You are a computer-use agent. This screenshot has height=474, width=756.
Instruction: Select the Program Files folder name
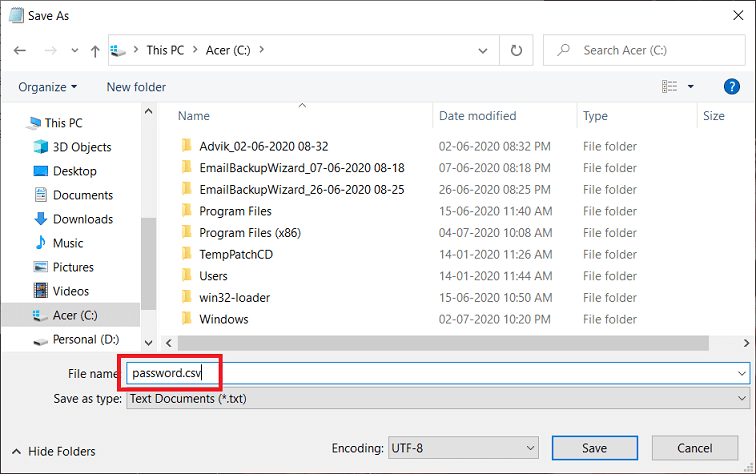coord(235,211)
